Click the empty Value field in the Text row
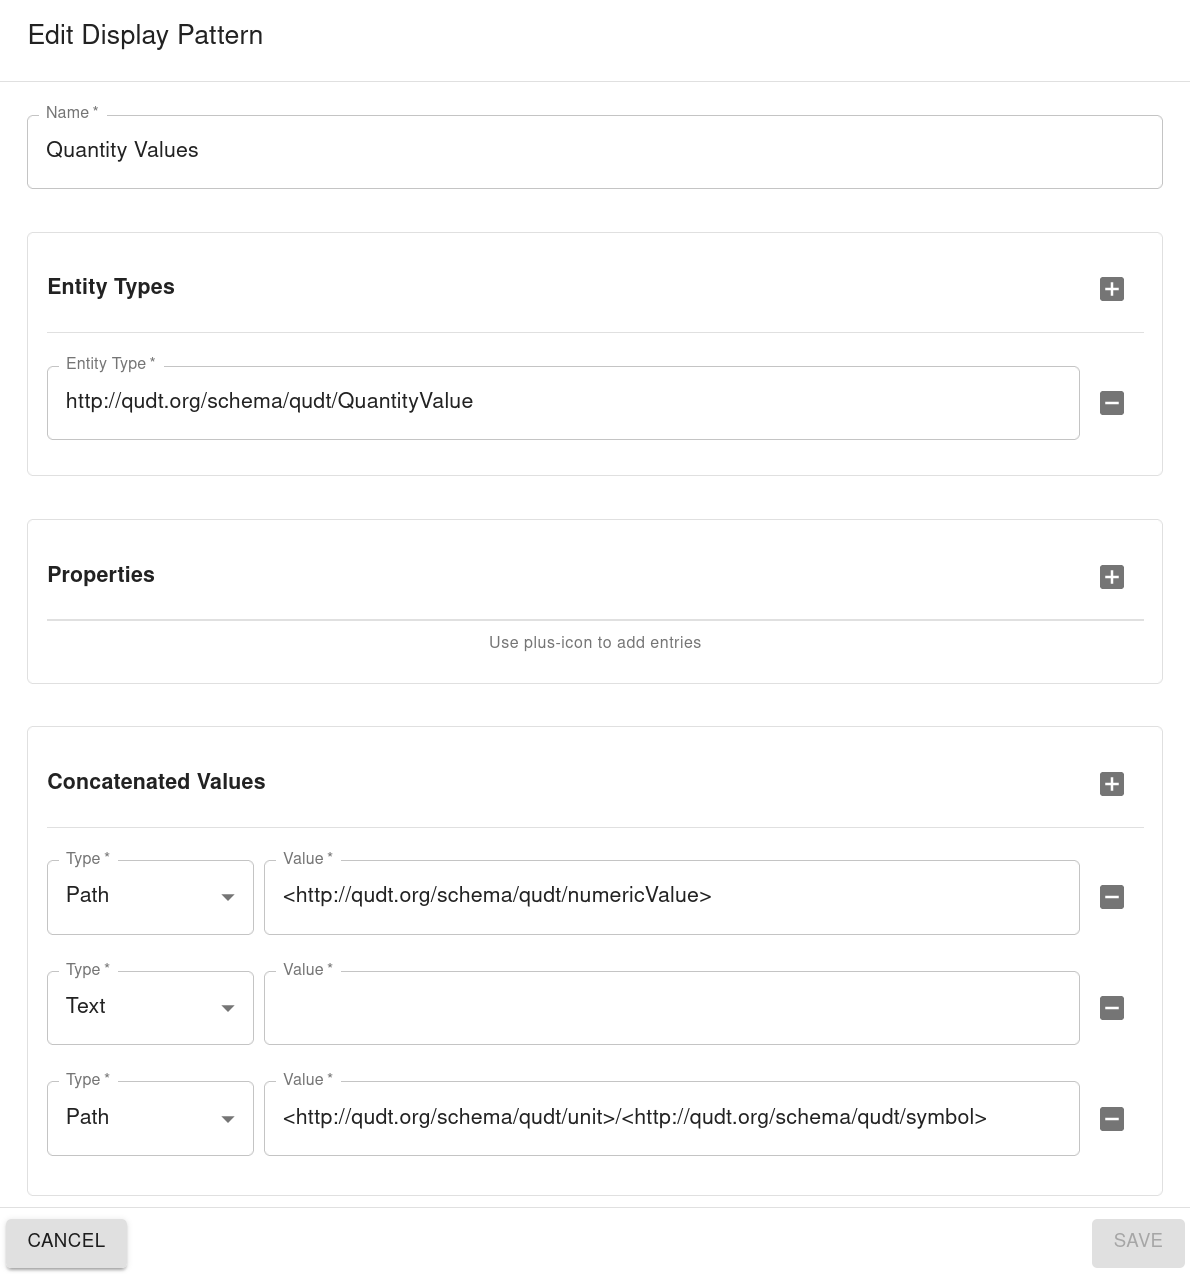Viewport: 1190px width, 1274px height. click(x=672, y=1007)
